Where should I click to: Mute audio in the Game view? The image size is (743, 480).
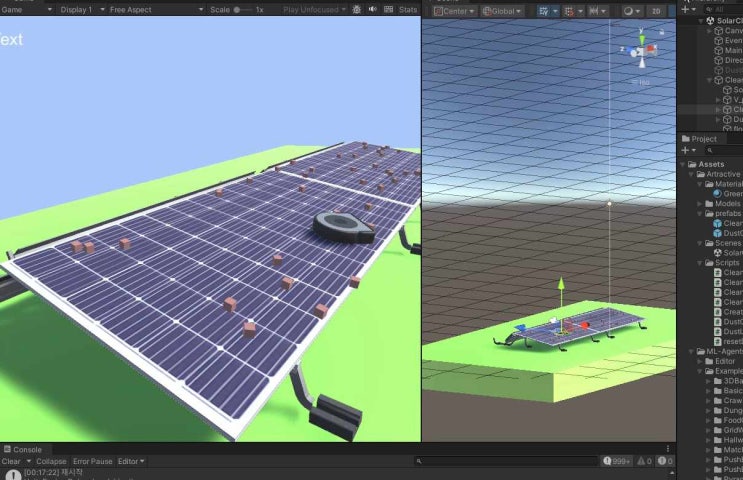tap(373, 9)
